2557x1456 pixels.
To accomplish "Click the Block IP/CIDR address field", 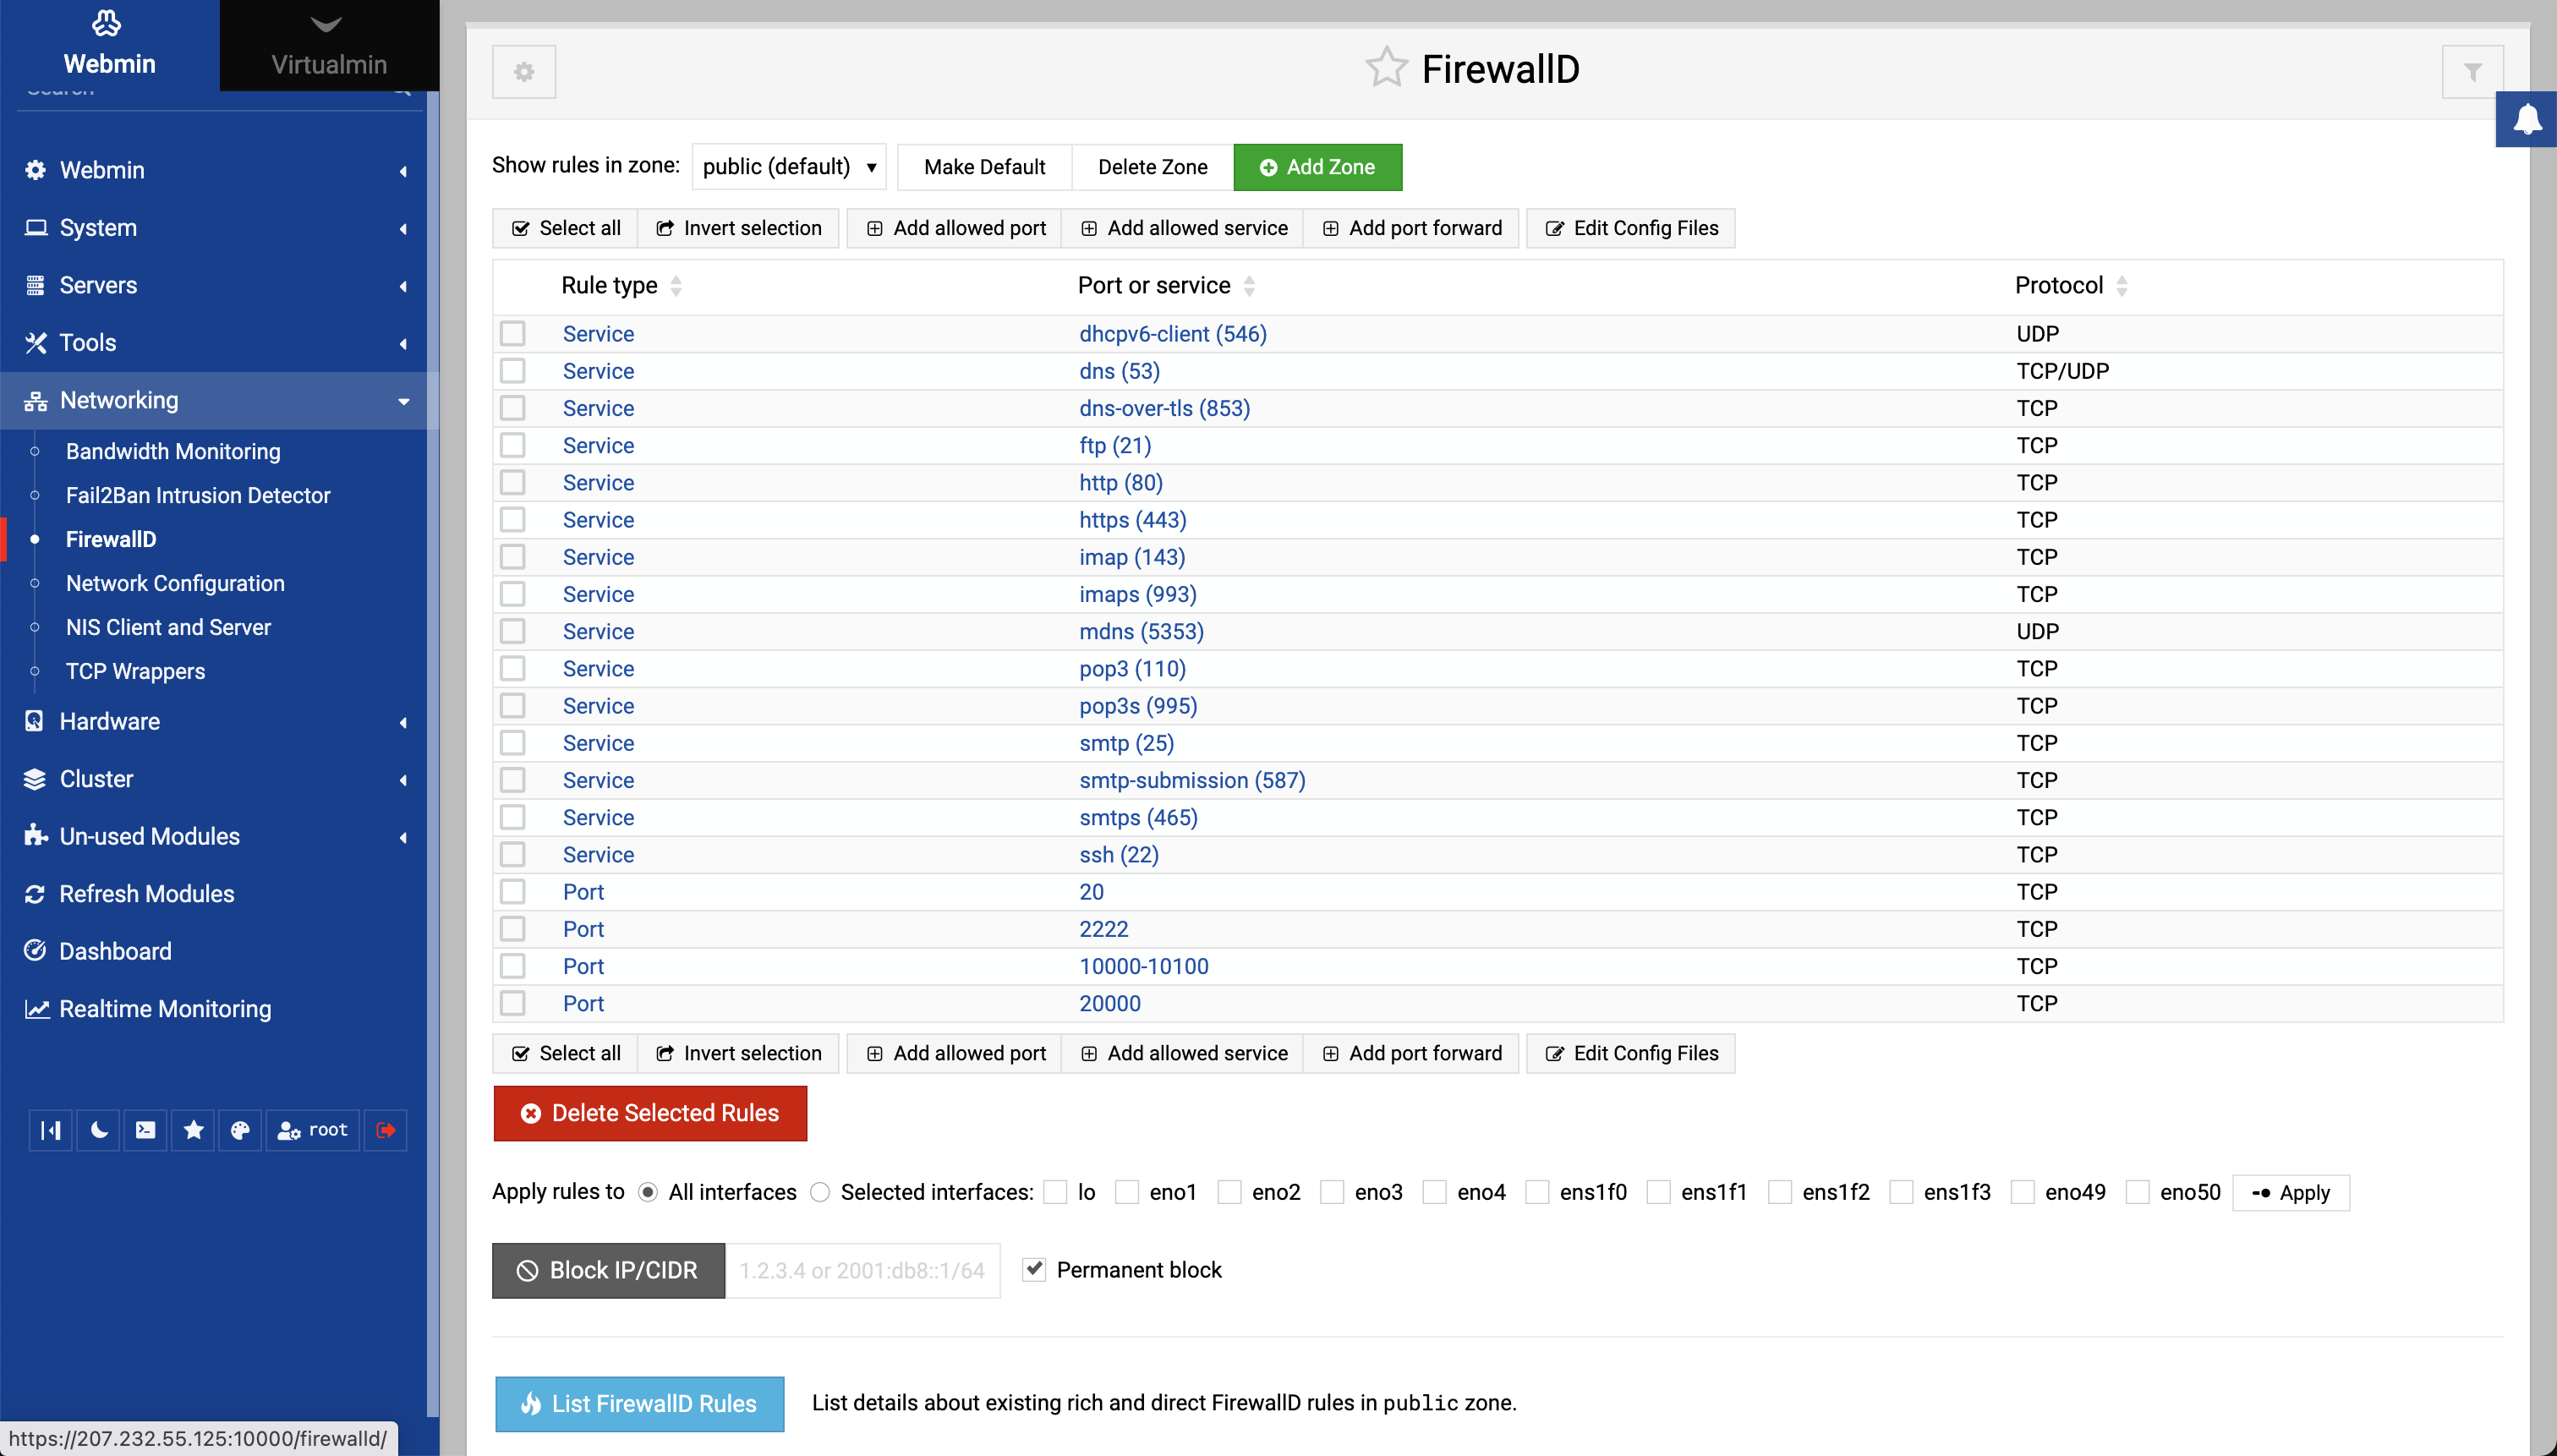I will click(x=862, y=1270).
